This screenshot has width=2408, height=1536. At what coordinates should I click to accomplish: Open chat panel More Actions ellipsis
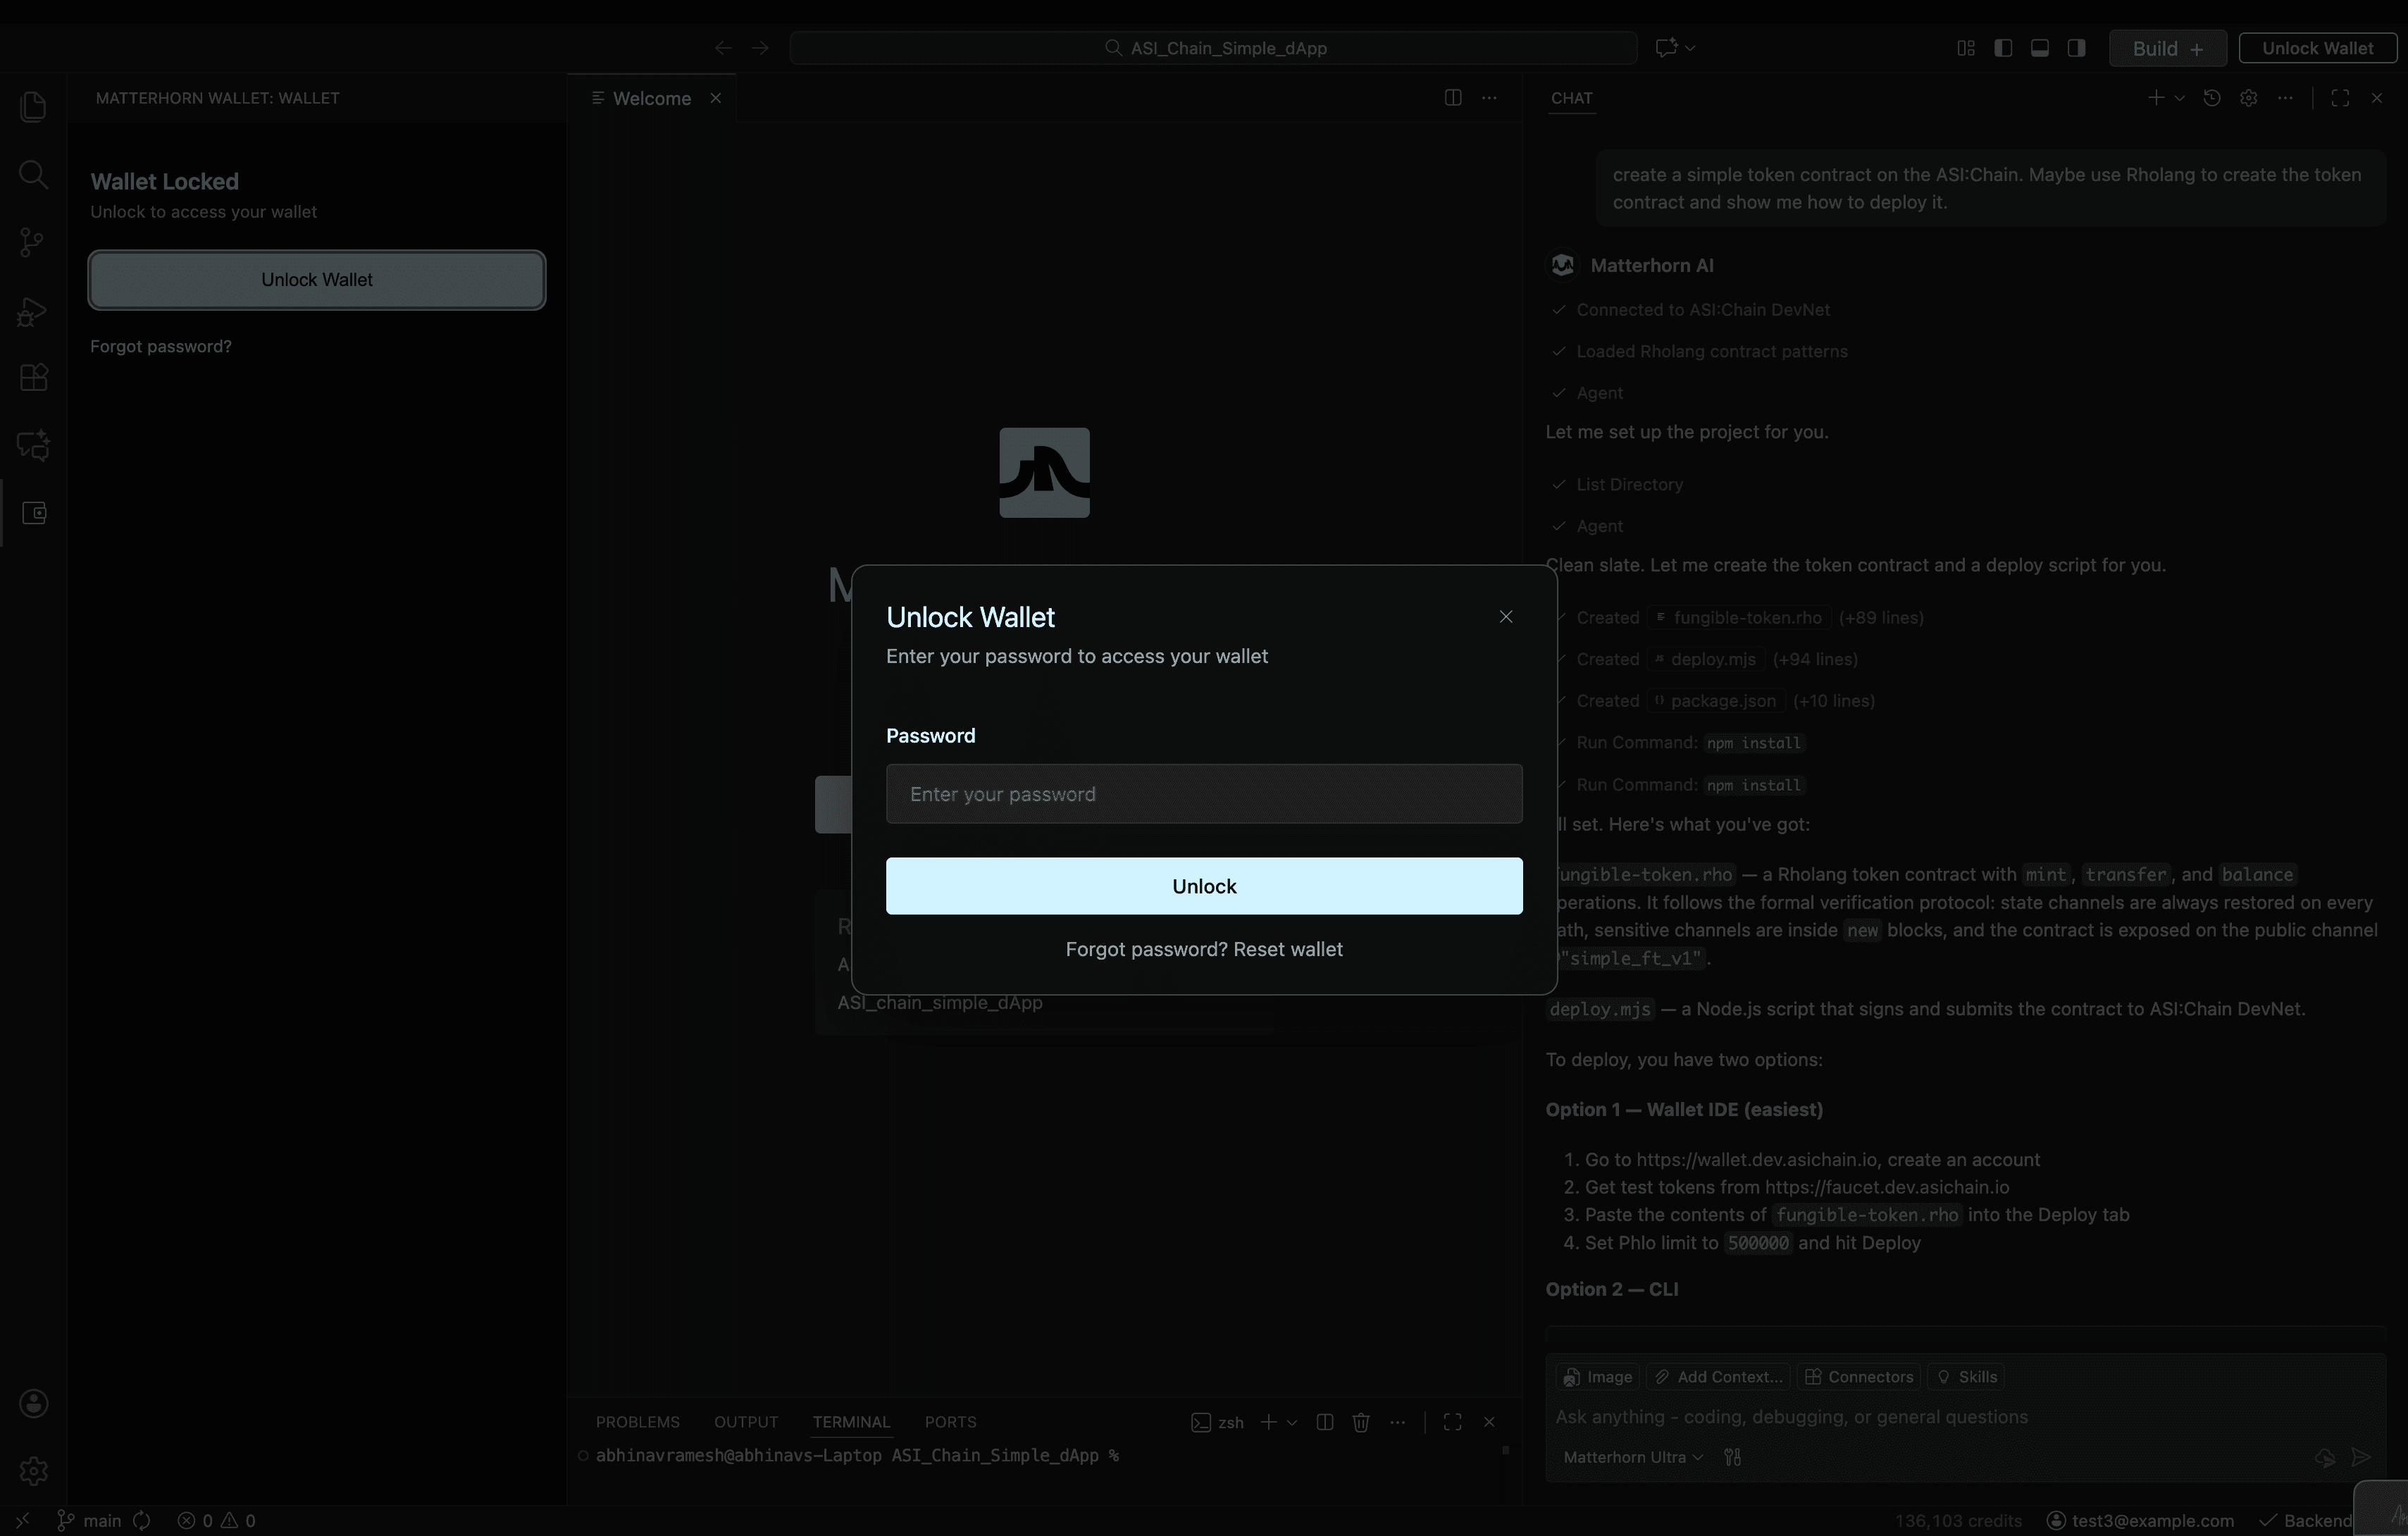click(2285, 98)
